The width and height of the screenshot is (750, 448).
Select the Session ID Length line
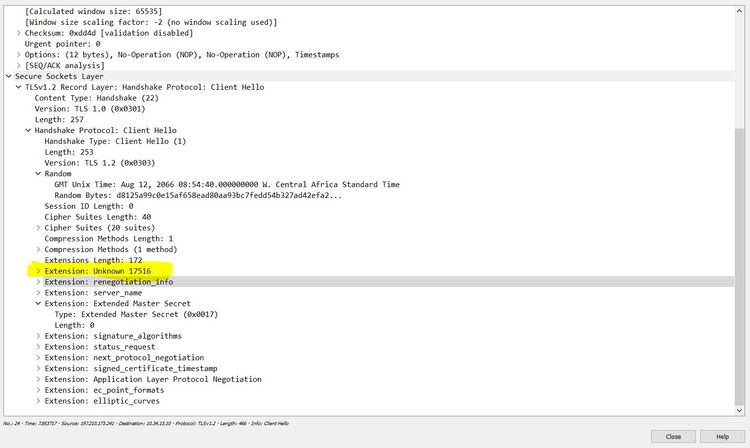(x=88, y=206)
